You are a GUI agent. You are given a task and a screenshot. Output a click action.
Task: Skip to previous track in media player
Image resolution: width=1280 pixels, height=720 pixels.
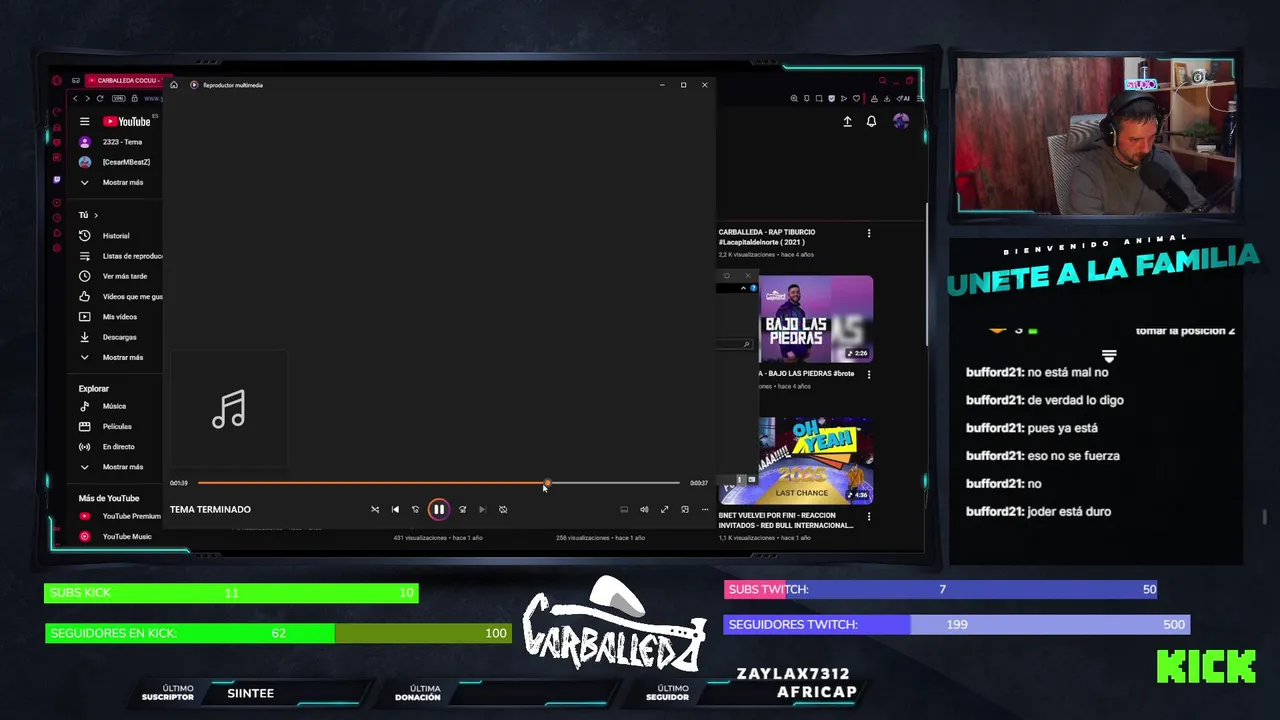click(395, 509)
